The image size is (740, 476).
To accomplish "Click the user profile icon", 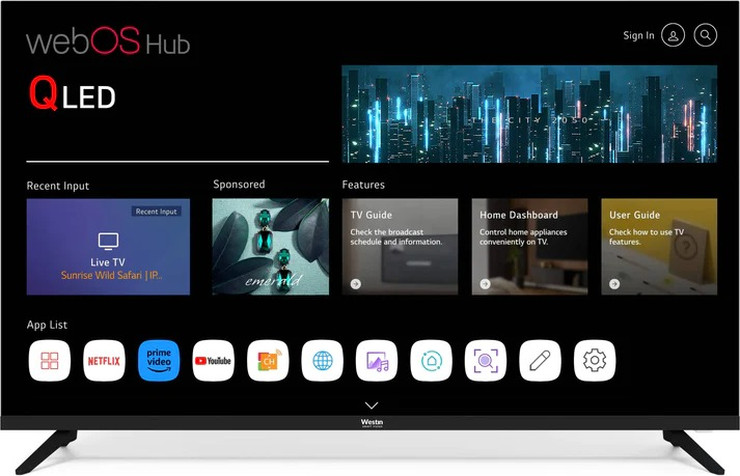I will pos(674,35).
